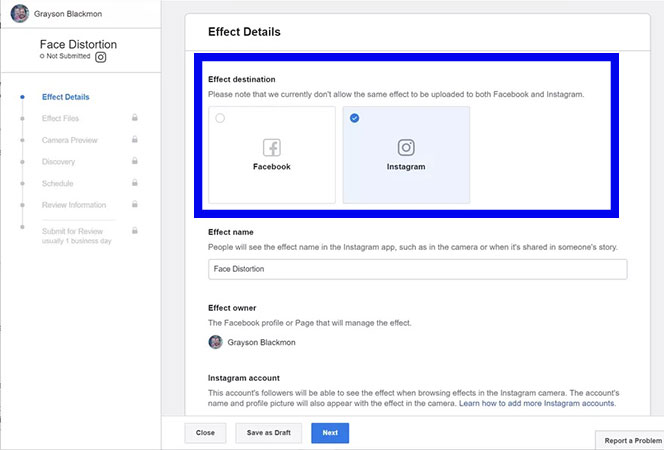The image size is (664, 450).
Task: Click Grayson Blackmon profile avatar at top
Action: tap(19, 14)
